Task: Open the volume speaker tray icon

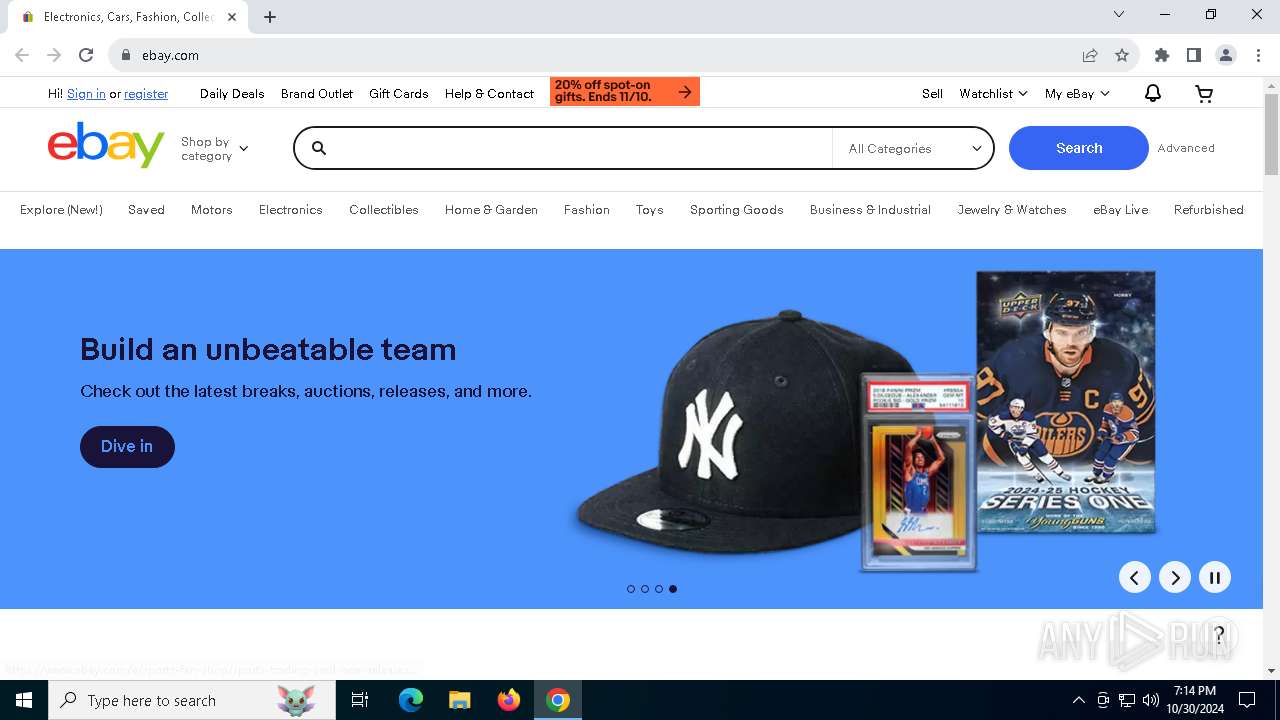Action: click(x=1151, y=700)
